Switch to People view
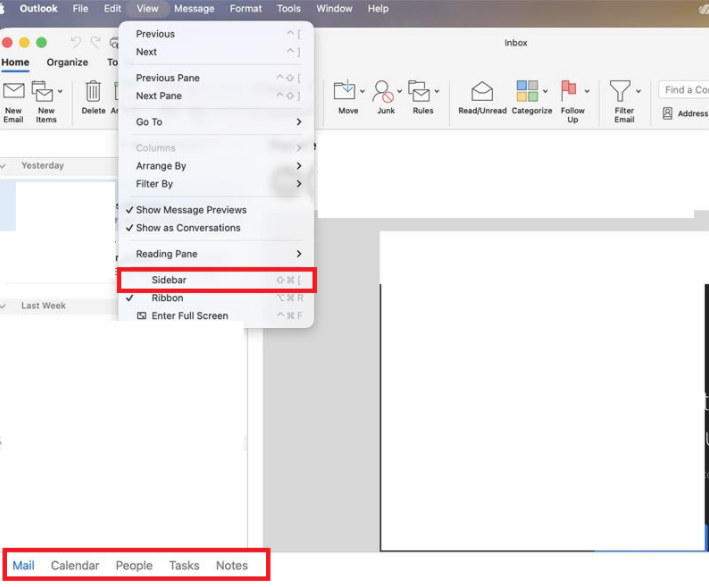The image size is (709, 587). (x=134, y=565)
